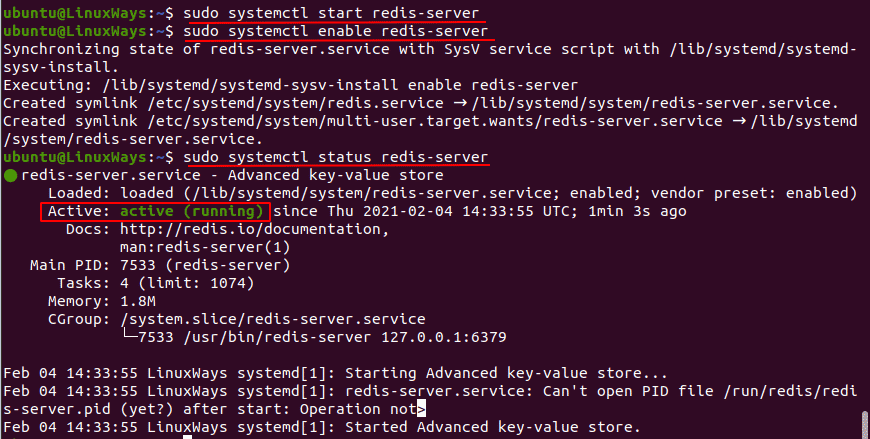The height and width of the screenshot is (439, 870).
Task: Click the Memory 1.8M value
Action: pyautogui.click(x=138, y=301)
